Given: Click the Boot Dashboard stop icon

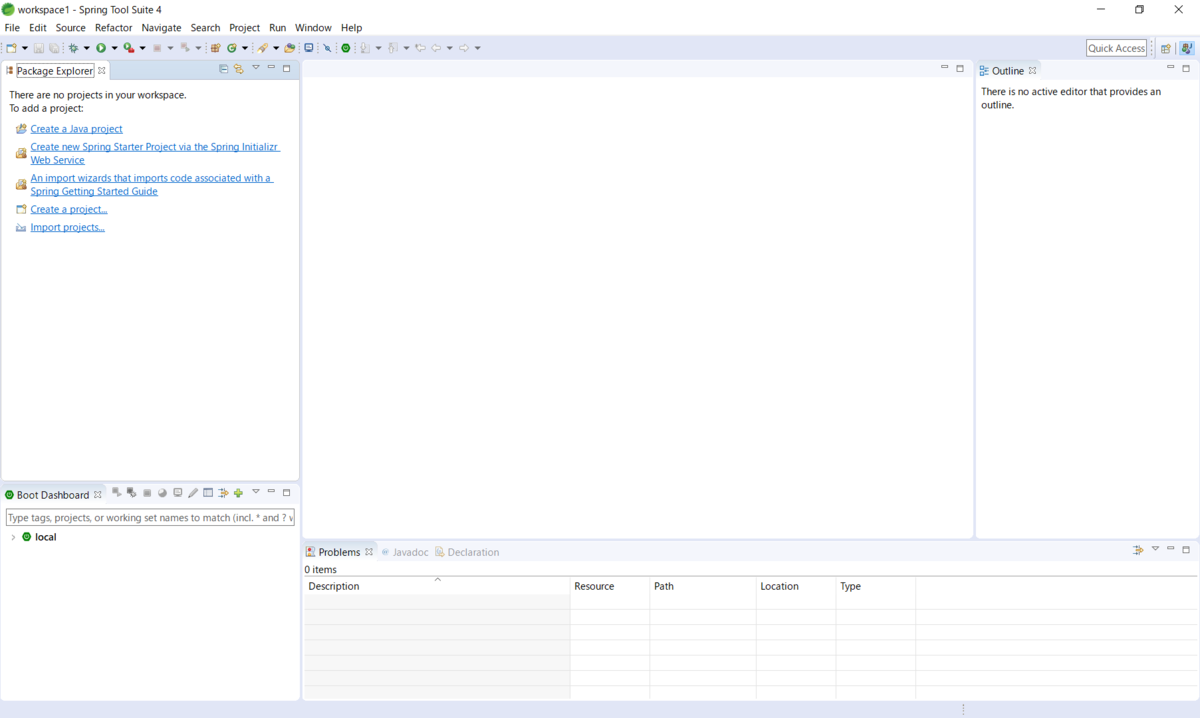Looking at the screenshot, I should coord(147,493).
